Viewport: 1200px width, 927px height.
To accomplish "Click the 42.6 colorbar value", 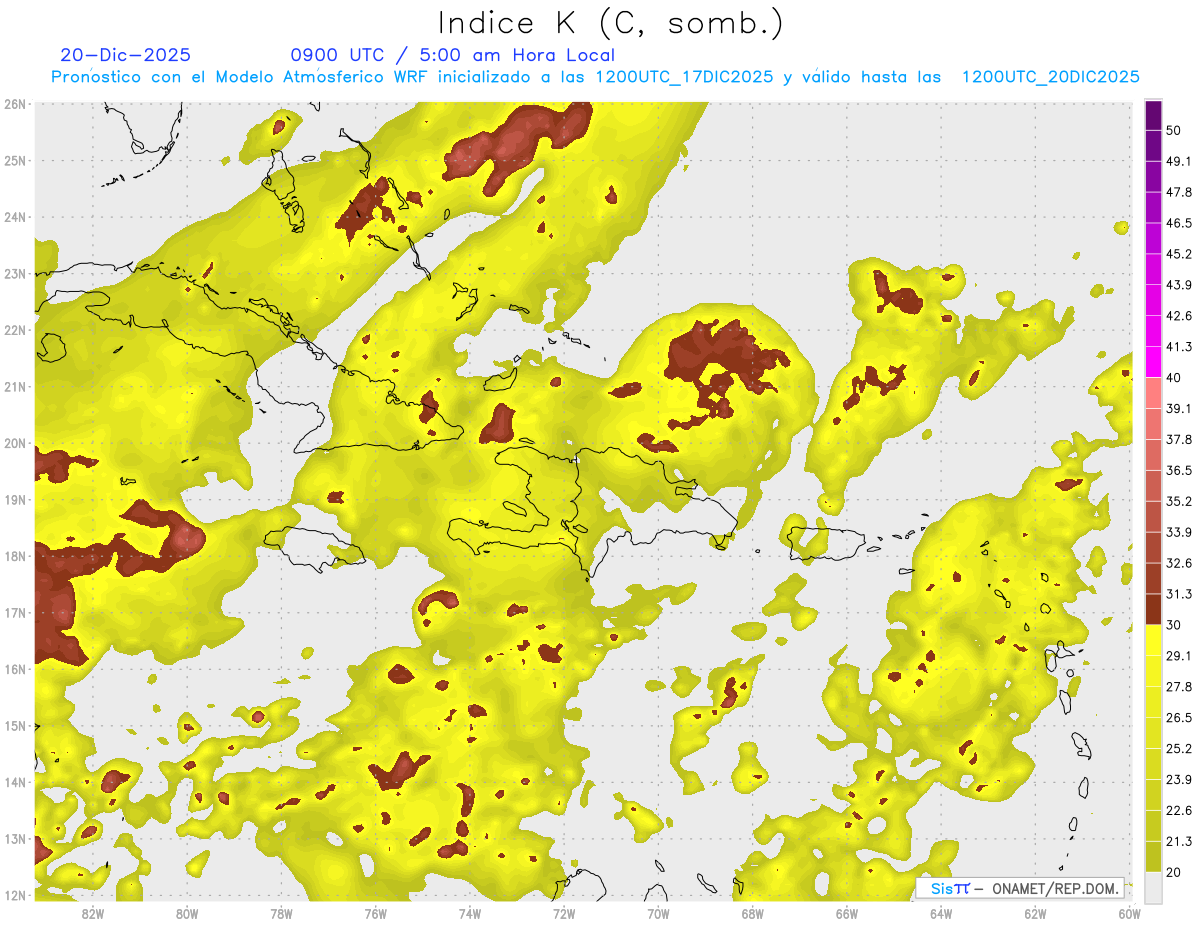I will [x=1179, y=316].
